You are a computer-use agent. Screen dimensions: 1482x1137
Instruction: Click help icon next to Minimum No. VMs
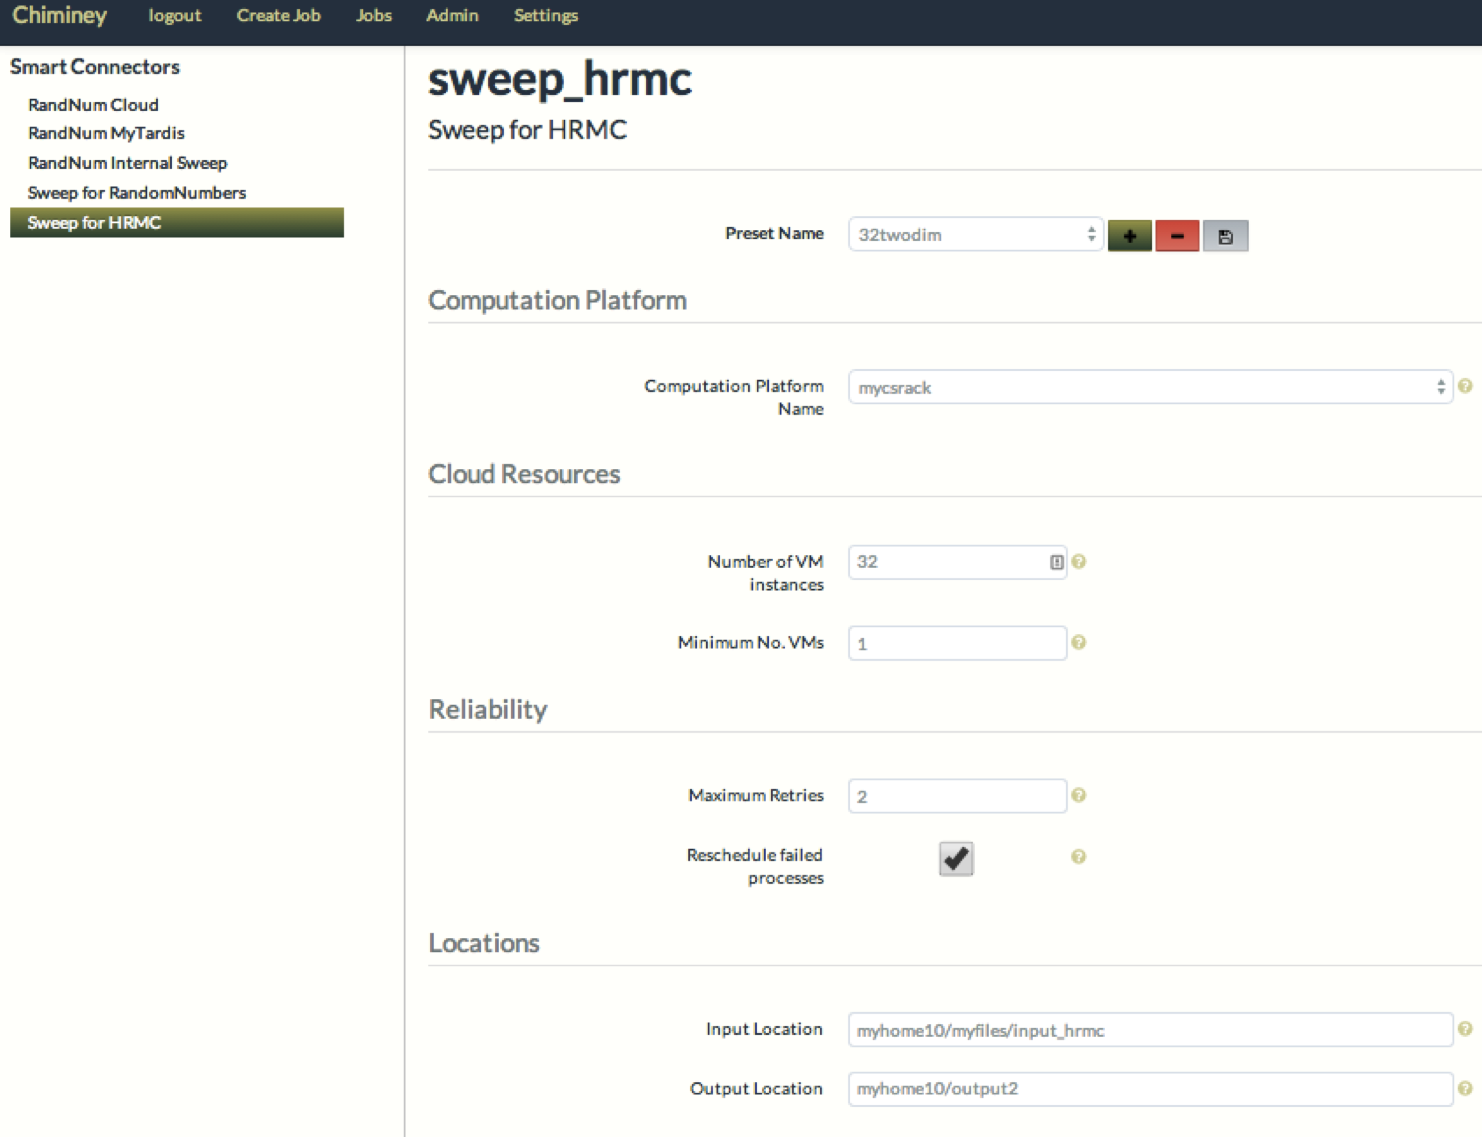[x=1078, y=642]
